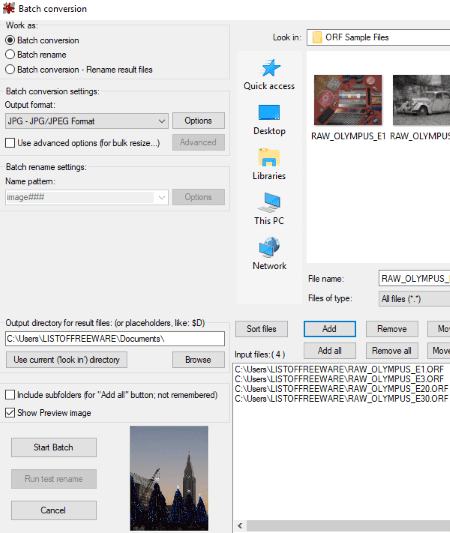Cancel the batch conversion dialog
The image size is (450, 533).
pyautogui.click(x=54, y=510)
